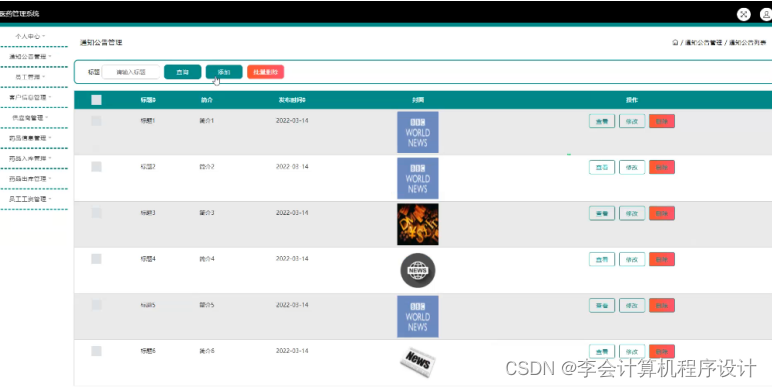Click 修改 button in row 标题1
The image size is (772, 387).
632,121
